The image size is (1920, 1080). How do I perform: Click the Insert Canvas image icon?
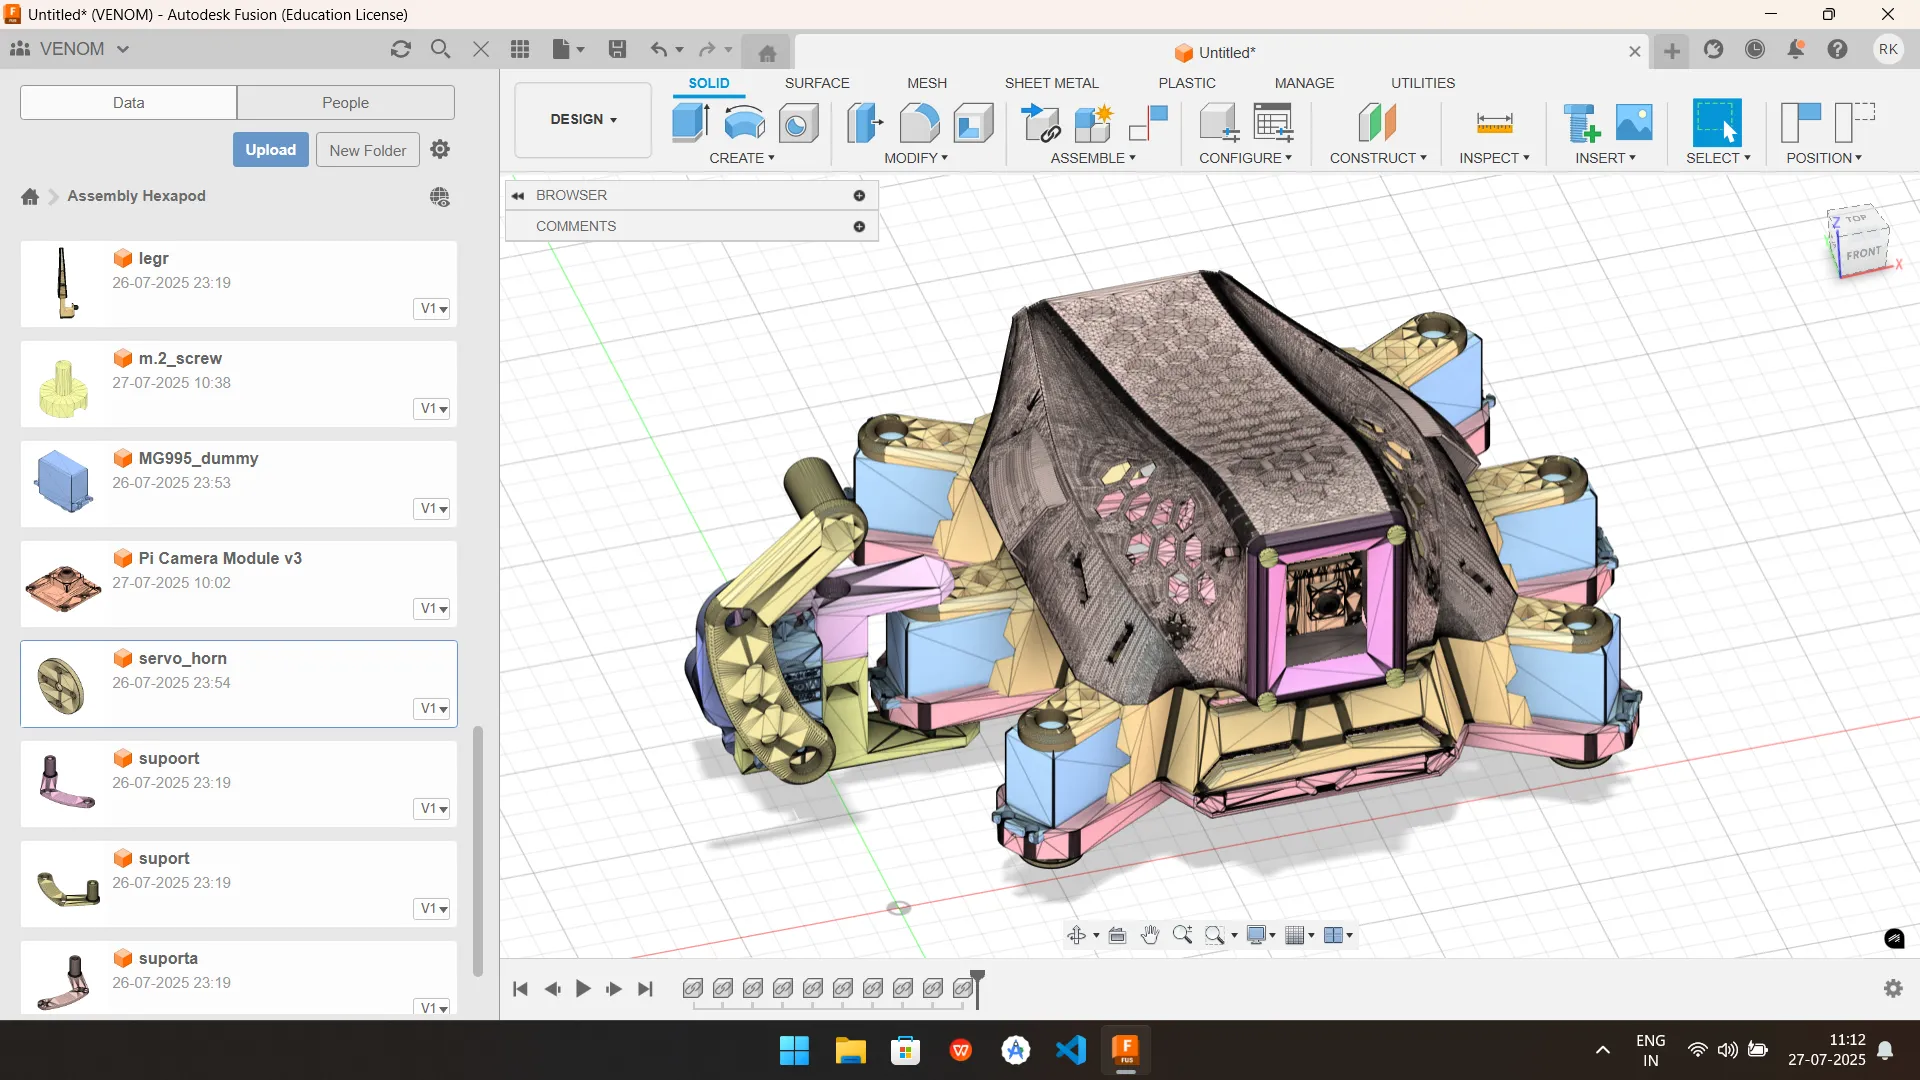coord(1634,123)
